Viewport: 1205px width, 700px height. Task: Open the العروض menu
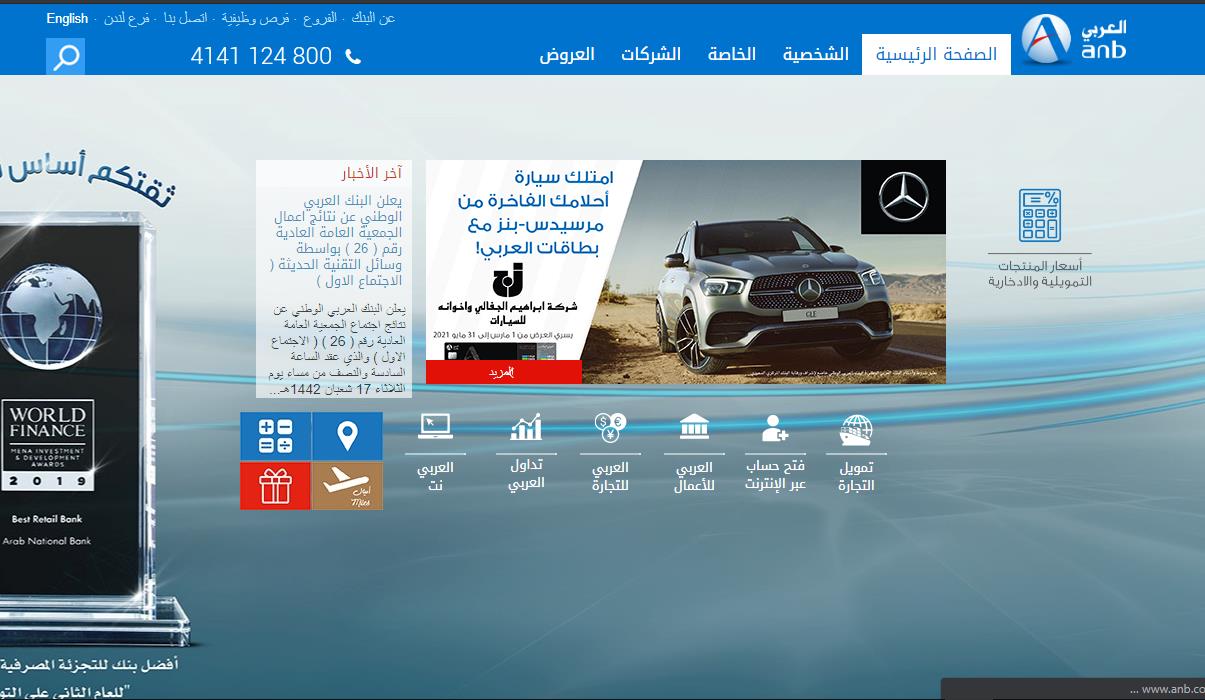[x=567, y=54]
